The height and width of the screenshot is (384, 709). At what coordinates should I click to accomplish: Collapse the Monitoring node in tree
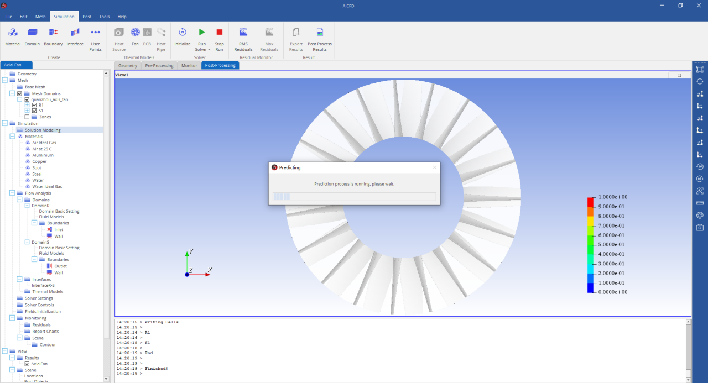point(12,318)
